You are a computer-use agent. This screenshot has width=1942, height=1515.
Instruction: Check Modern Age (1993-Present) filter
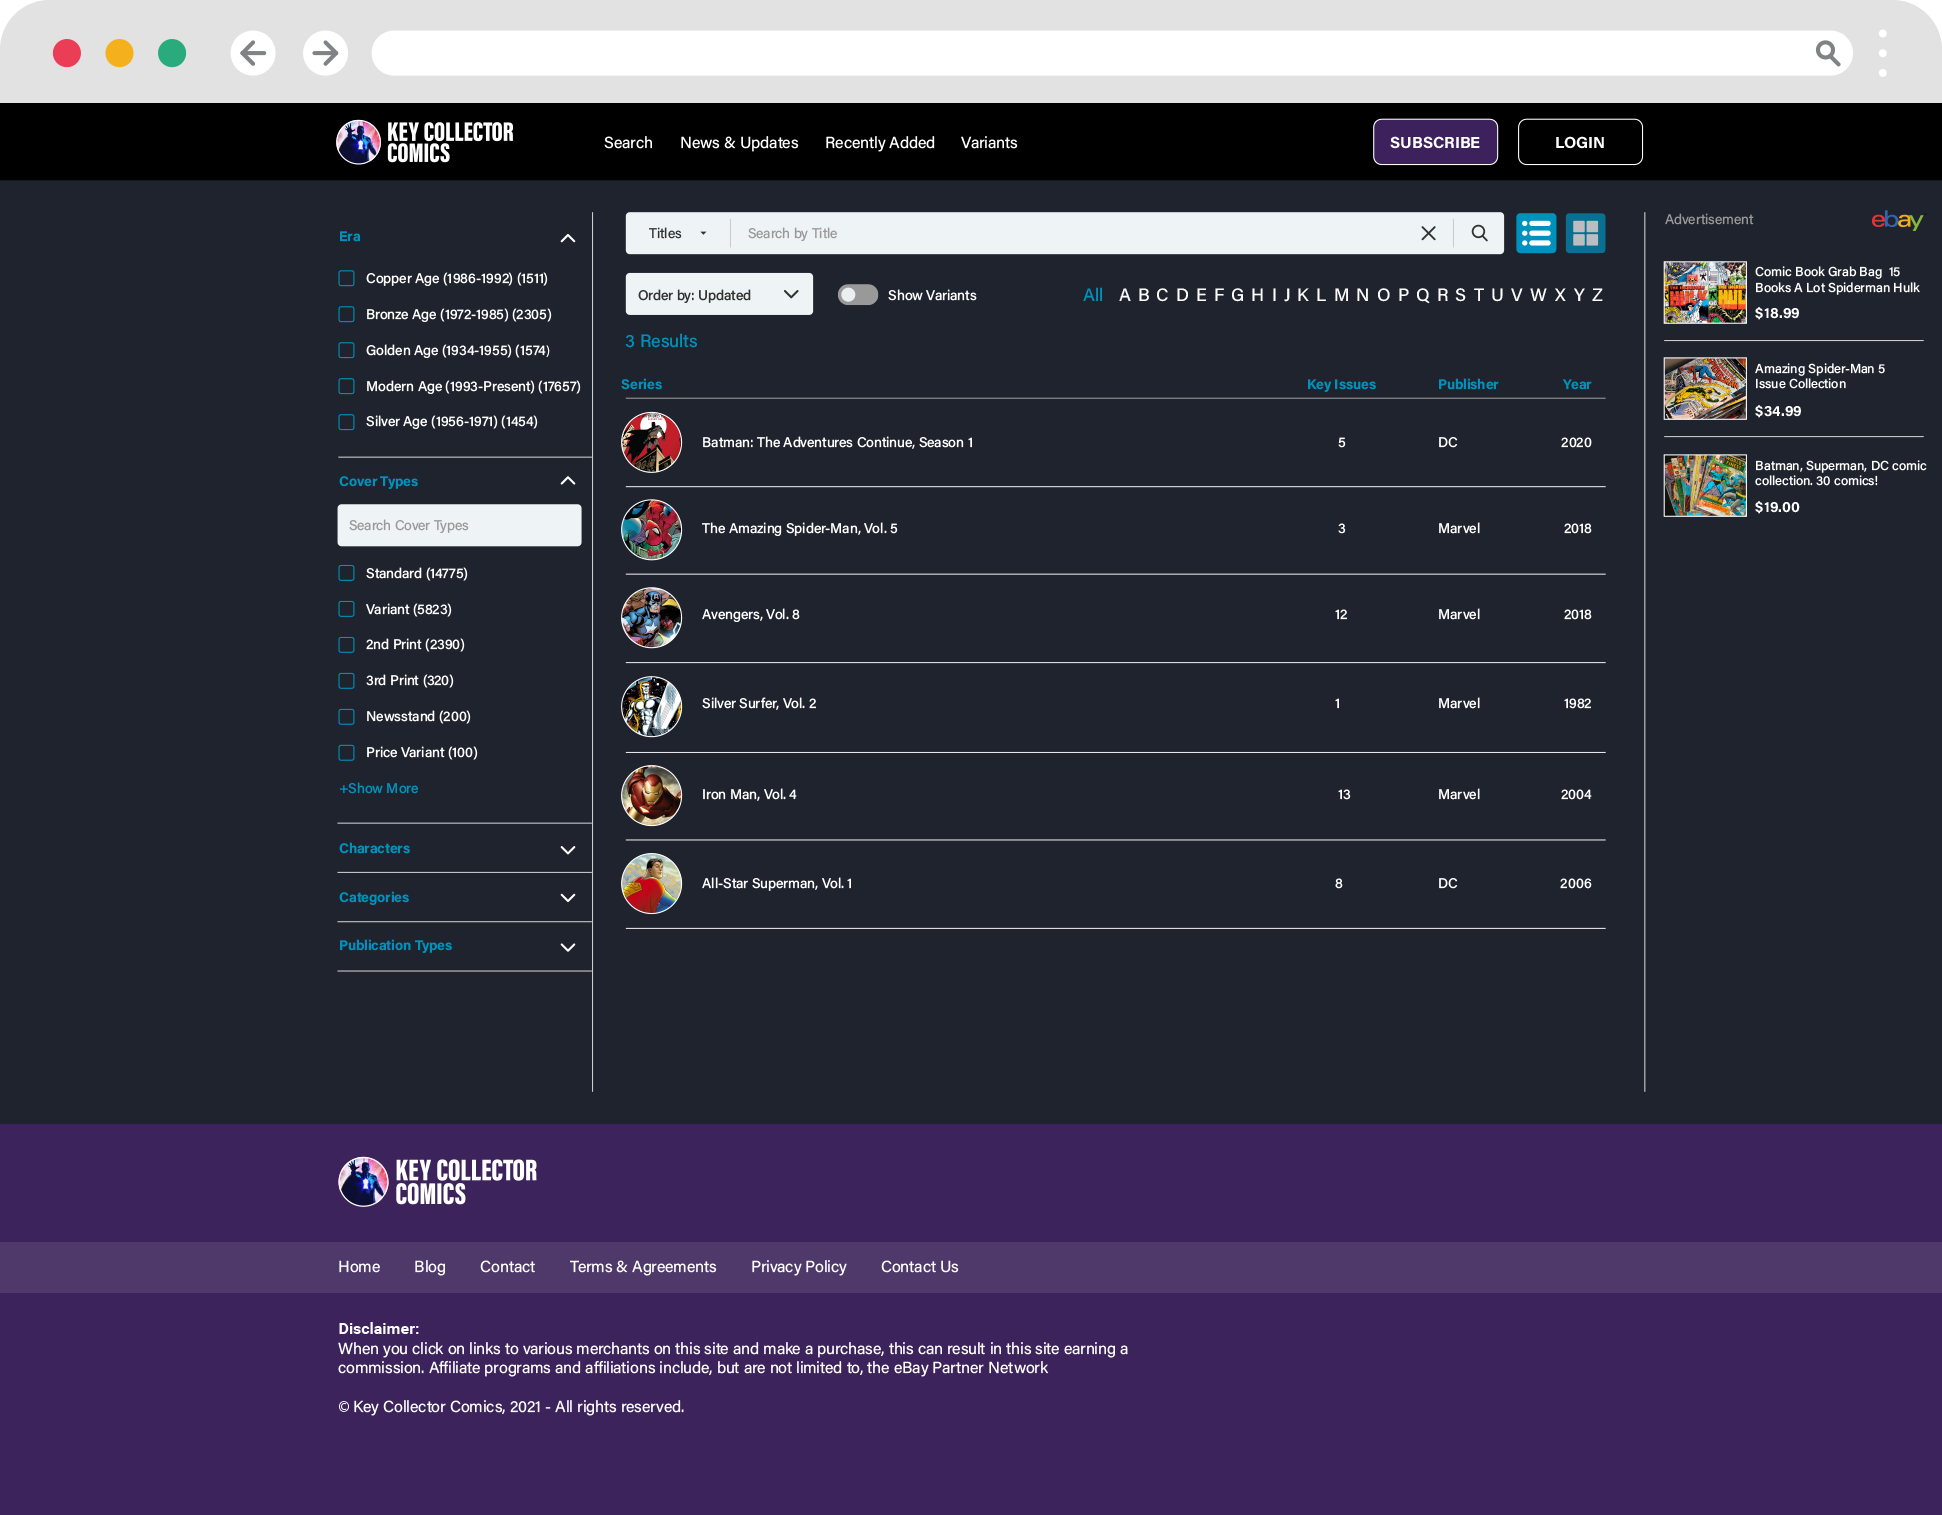click(346, 386)
